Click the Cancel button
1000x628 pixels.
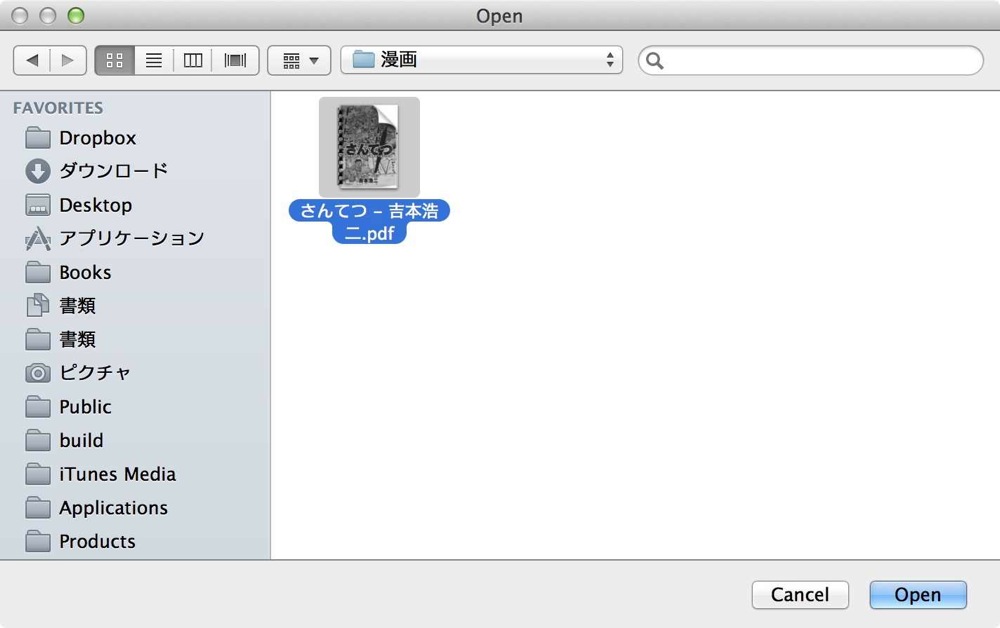pyautogui.click(x=800, y=595)
